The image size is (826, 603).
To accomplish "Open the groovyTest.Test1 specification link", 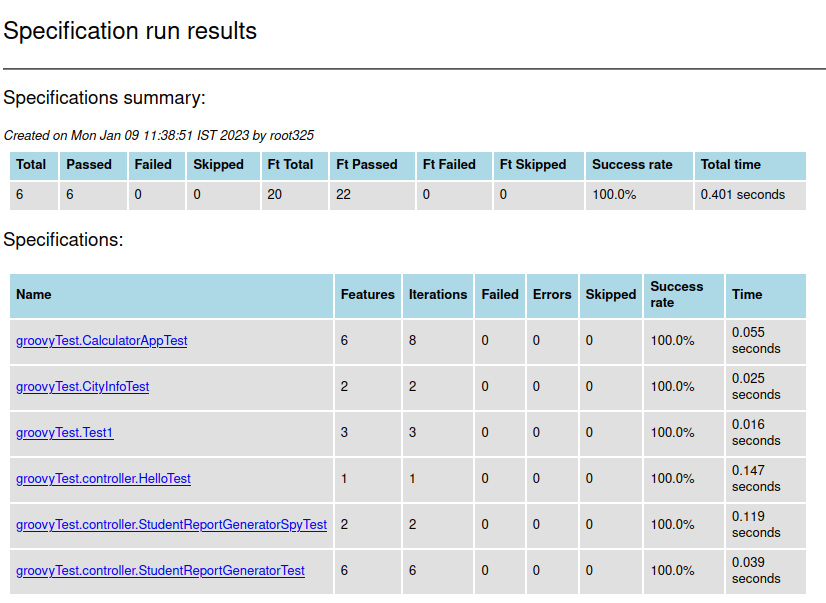I will tap(64, 433).
